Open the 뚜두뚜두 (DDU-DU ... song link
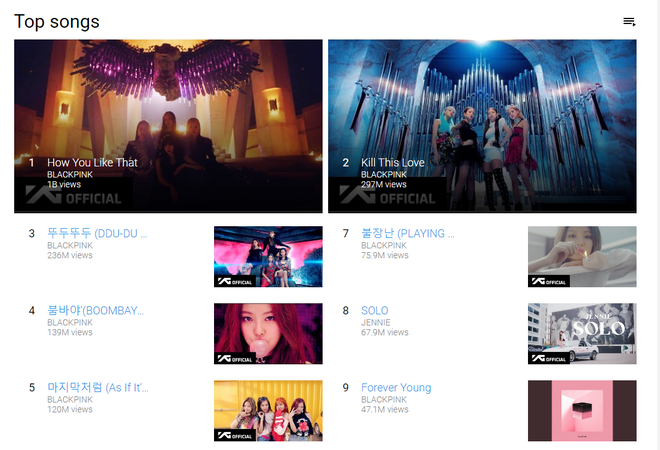Image resolution: width=660 pixels, height=450 pixels. (x=97, y=233)
